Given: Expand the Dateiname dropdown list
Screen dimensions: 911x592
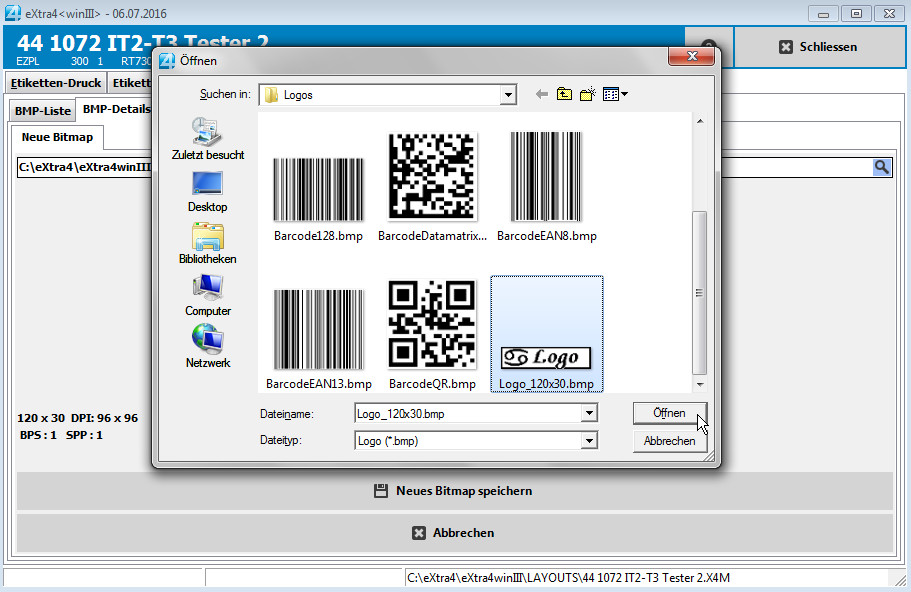Looking at the screenshot, I should (x=589, y=413).
